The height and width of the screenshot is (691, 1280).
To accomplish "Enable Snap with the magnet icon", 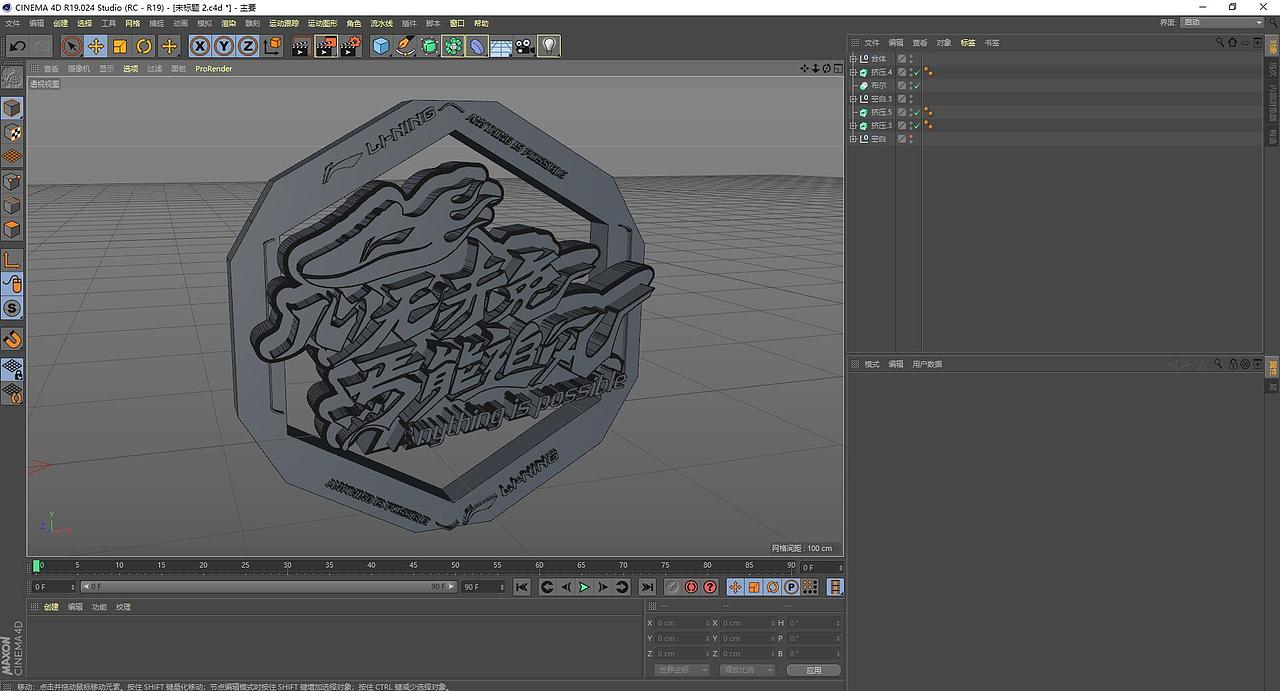I will [12, 339].
